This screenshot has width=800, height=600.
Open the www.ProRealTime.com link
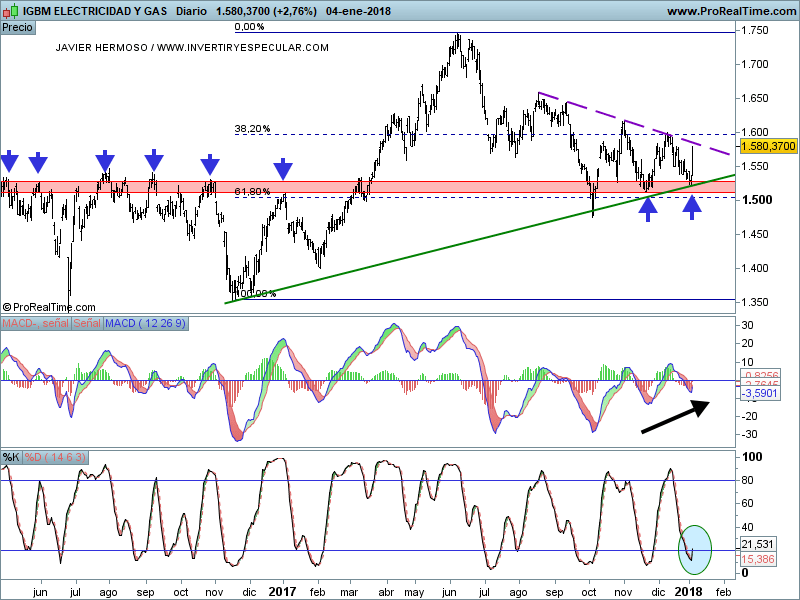(x=730, y=11)
